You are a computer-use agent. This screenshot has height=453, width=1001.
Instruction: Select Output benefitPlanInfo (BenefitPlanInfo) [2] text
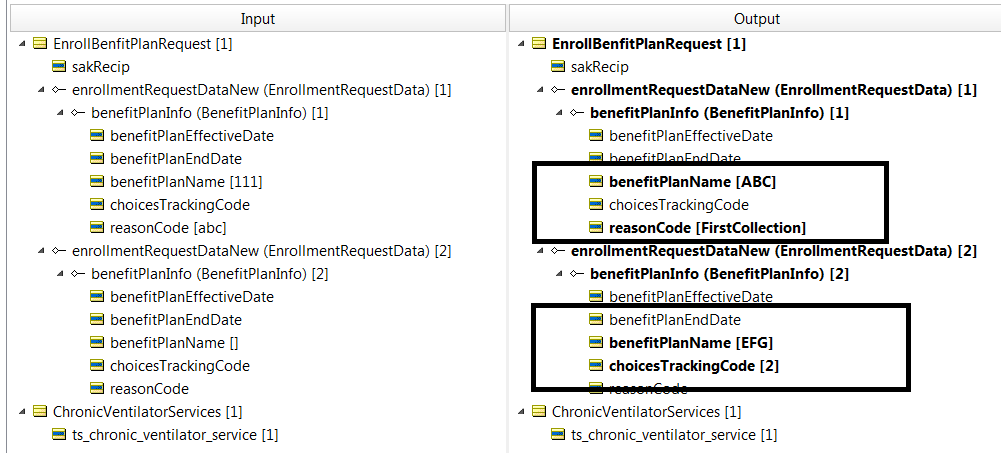720,274
